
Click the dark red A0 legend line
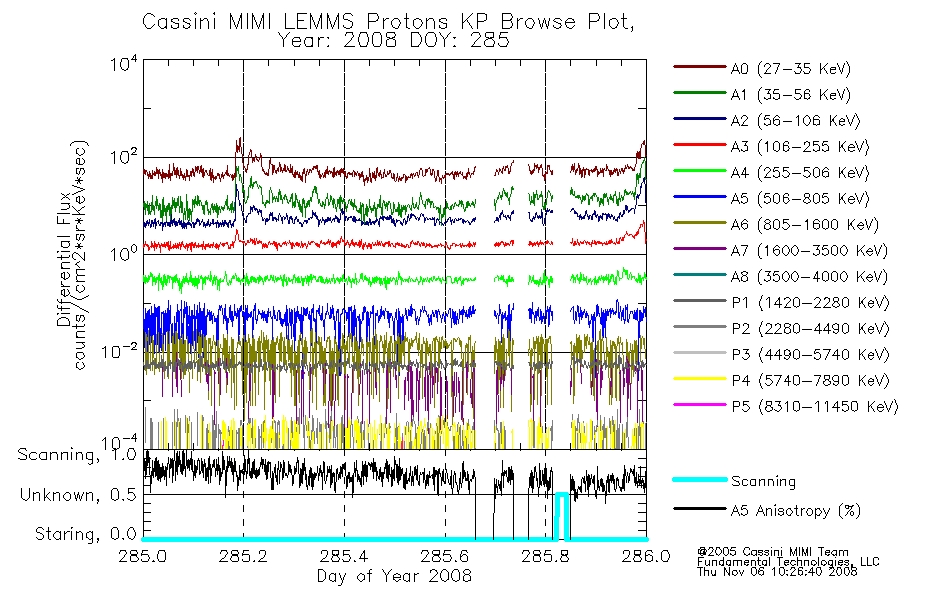700,67
